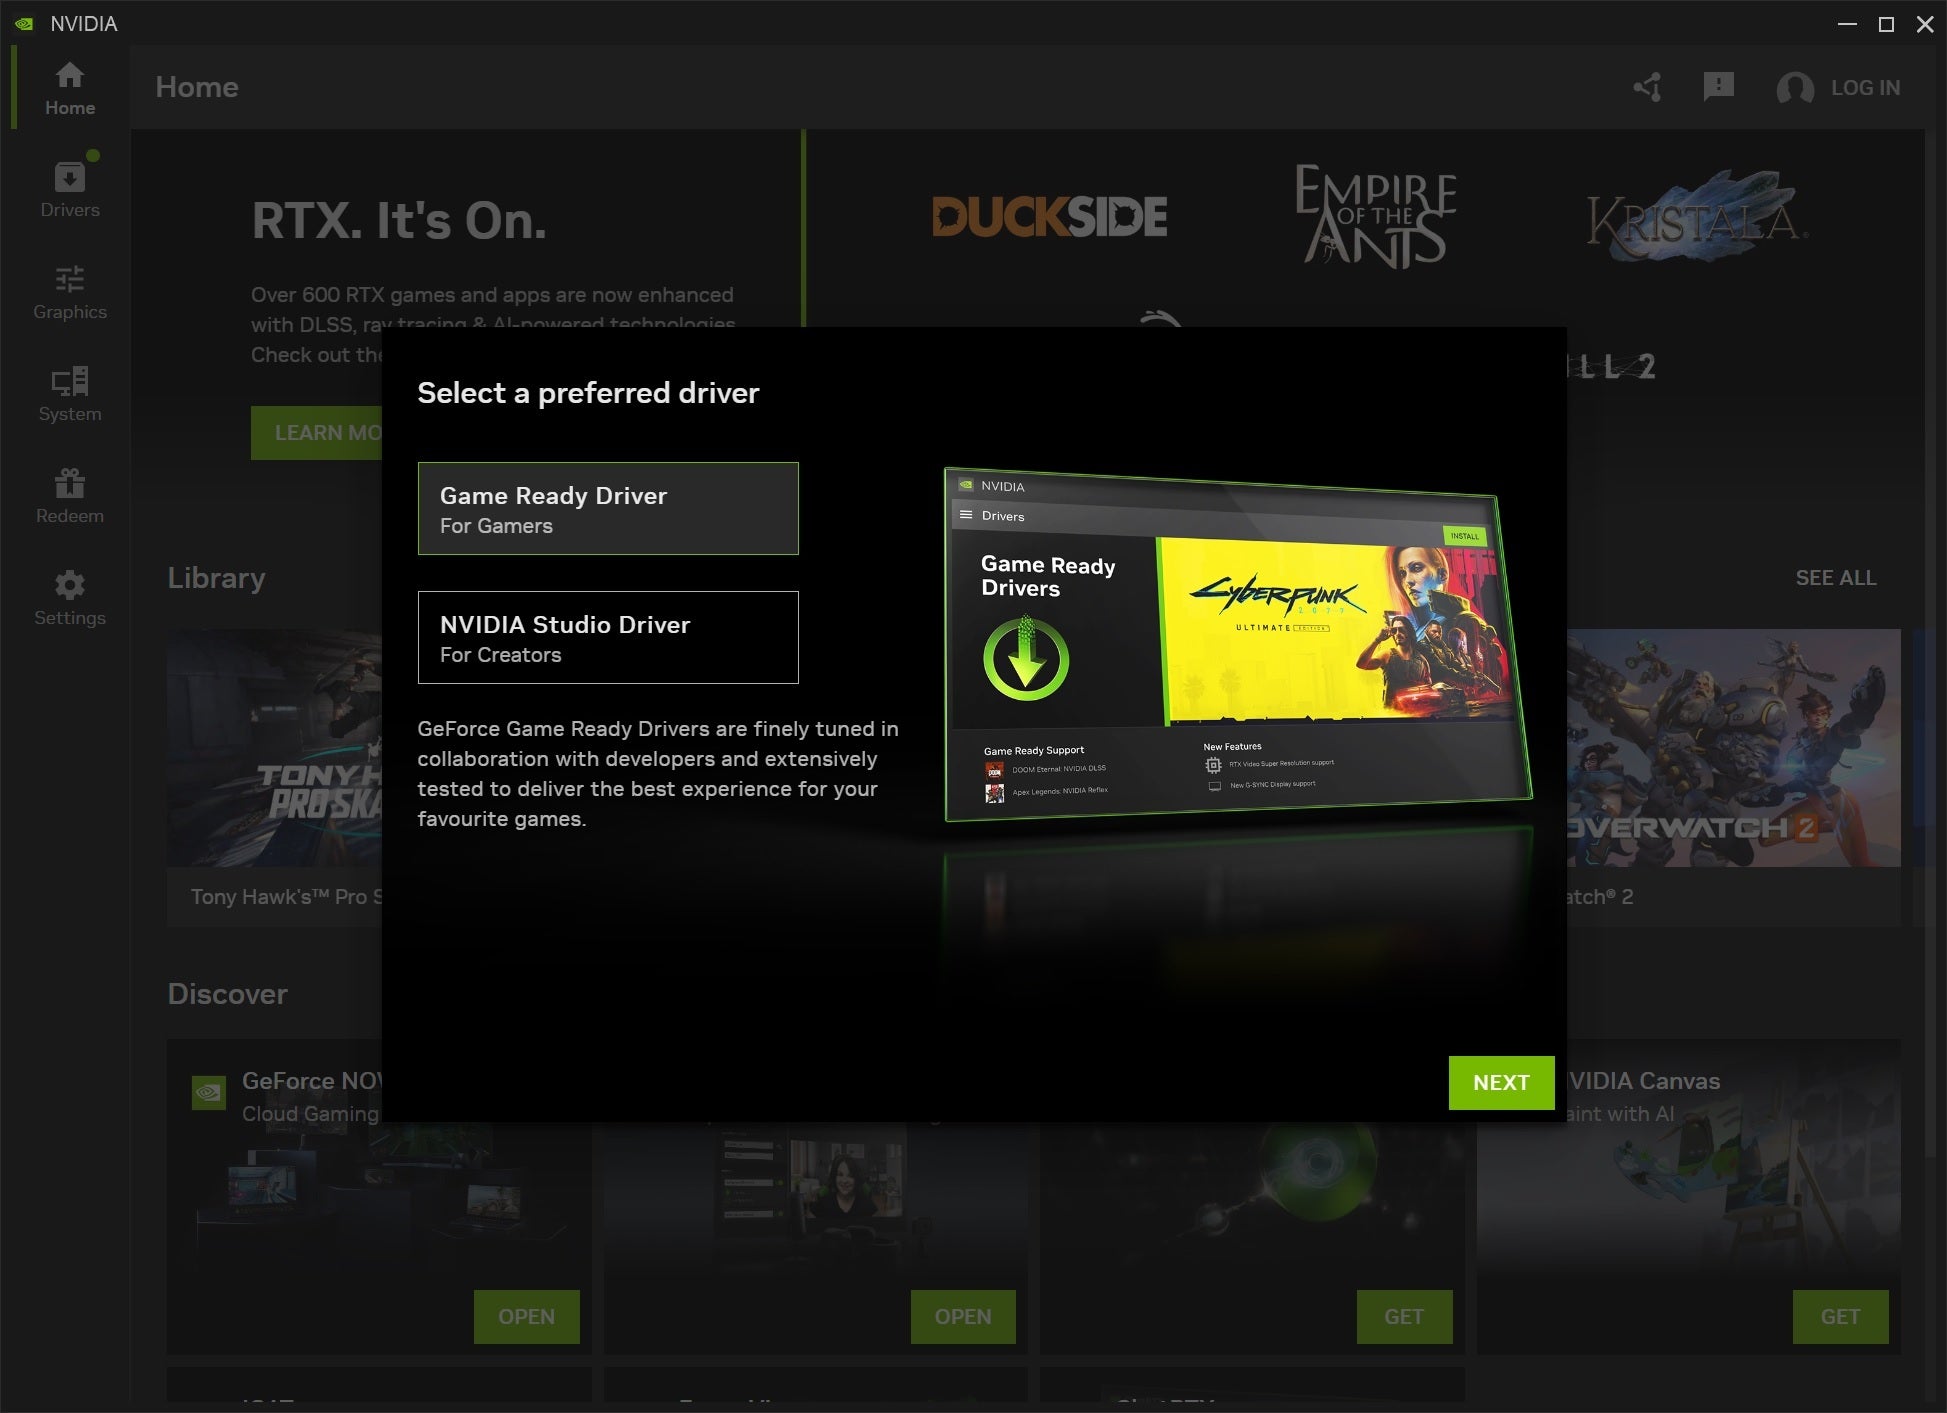Open the Graphics settings section
The height and width of the screenshot is (1413, 1947).
tap(69, 290)
